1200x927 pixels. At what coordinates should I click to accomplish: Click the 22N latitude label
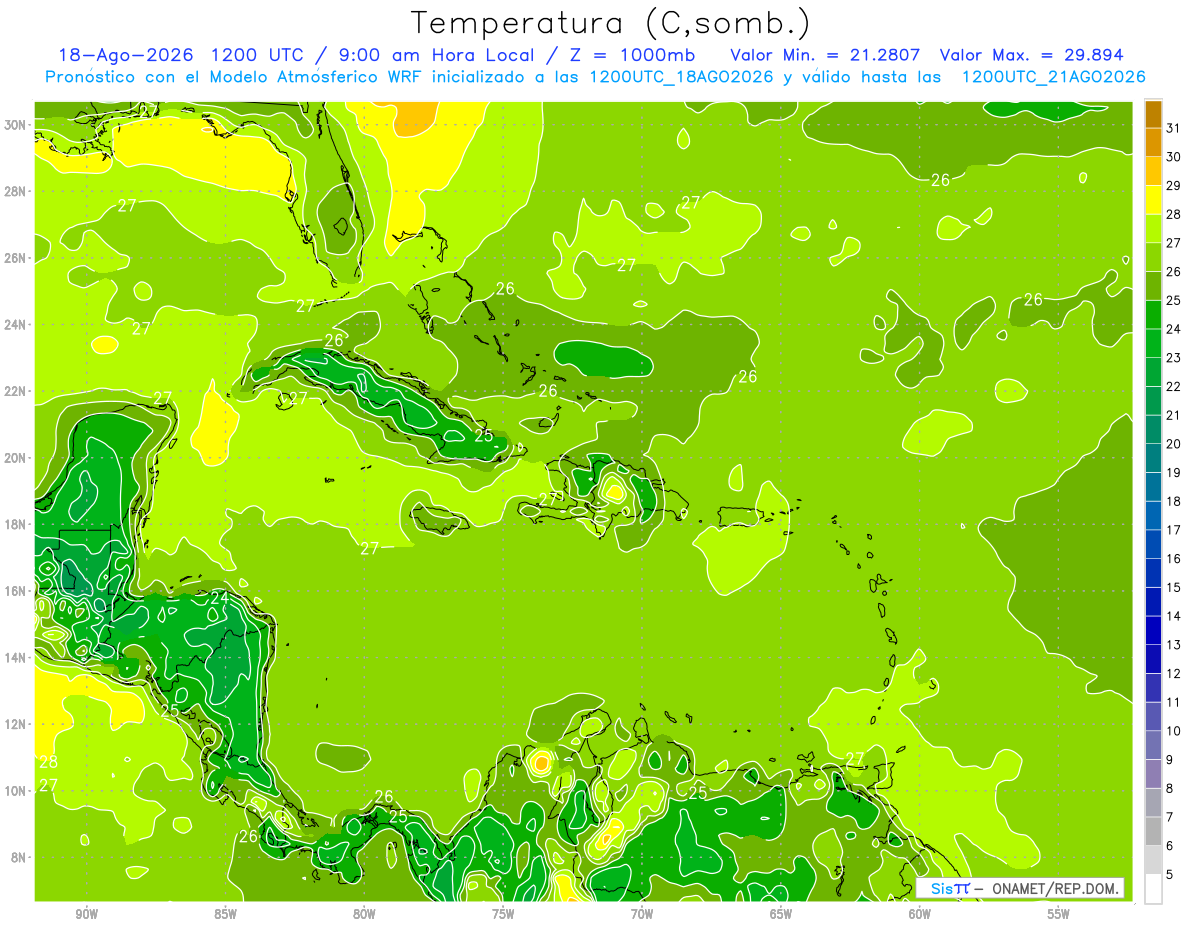coord(17,391)
